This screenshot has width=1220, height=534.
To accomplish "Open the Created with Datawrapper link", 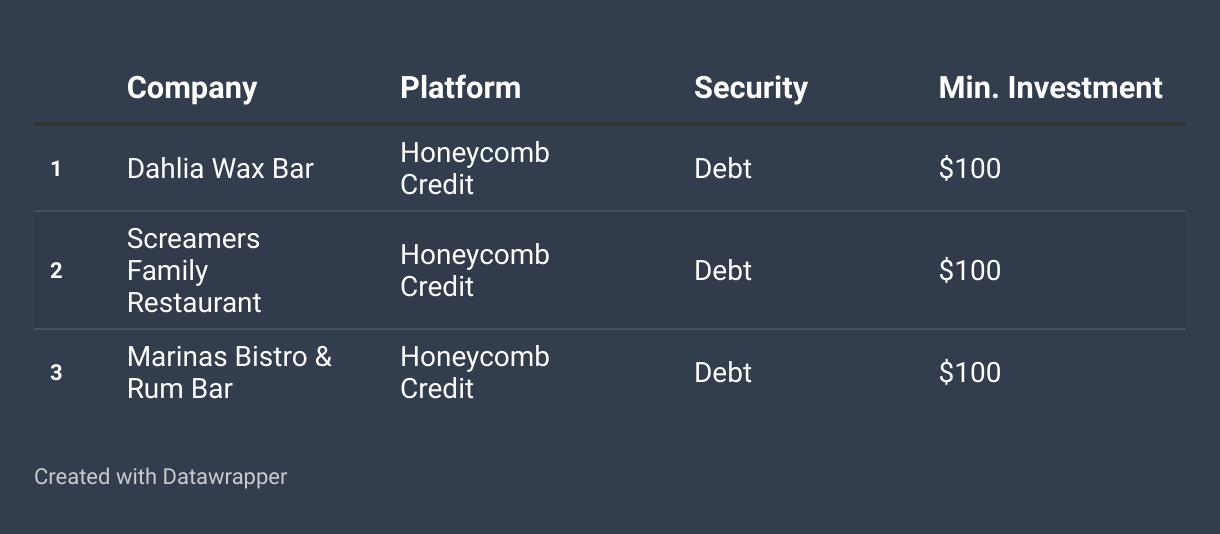I will point(161,477).
